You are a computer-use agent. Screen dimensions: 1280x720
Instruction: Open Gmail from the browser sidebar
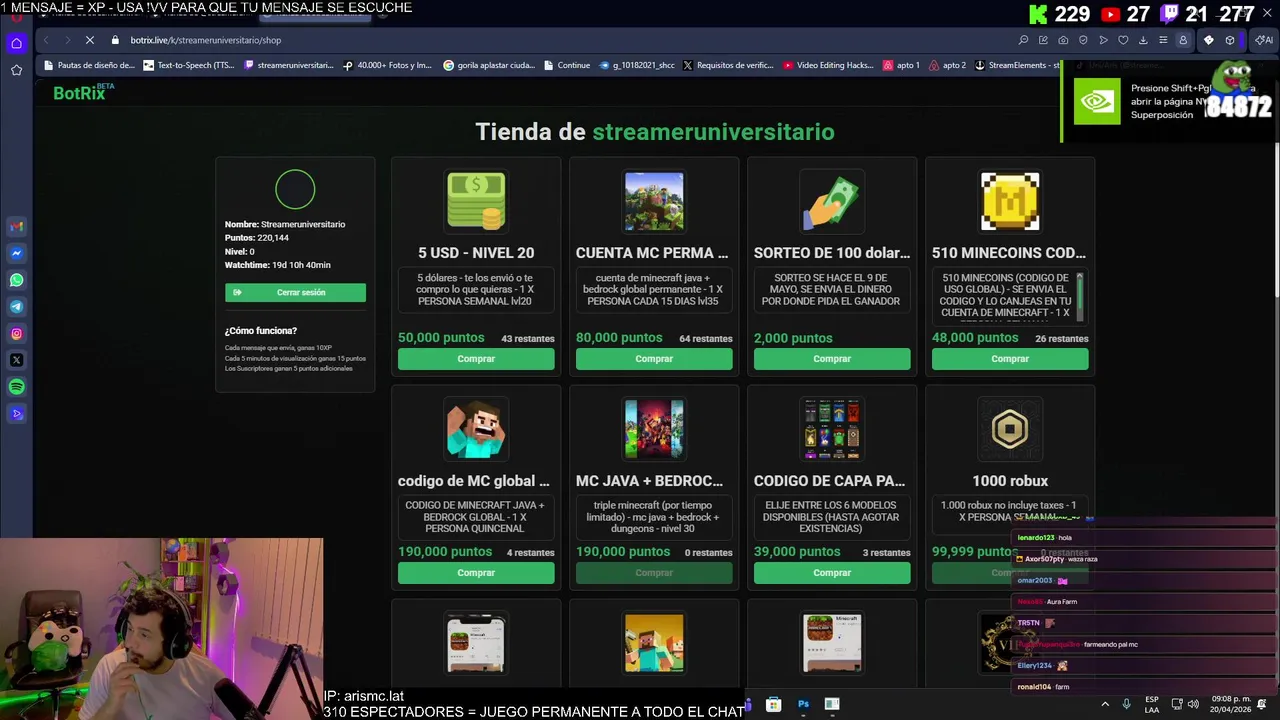(x=16, y=226)
